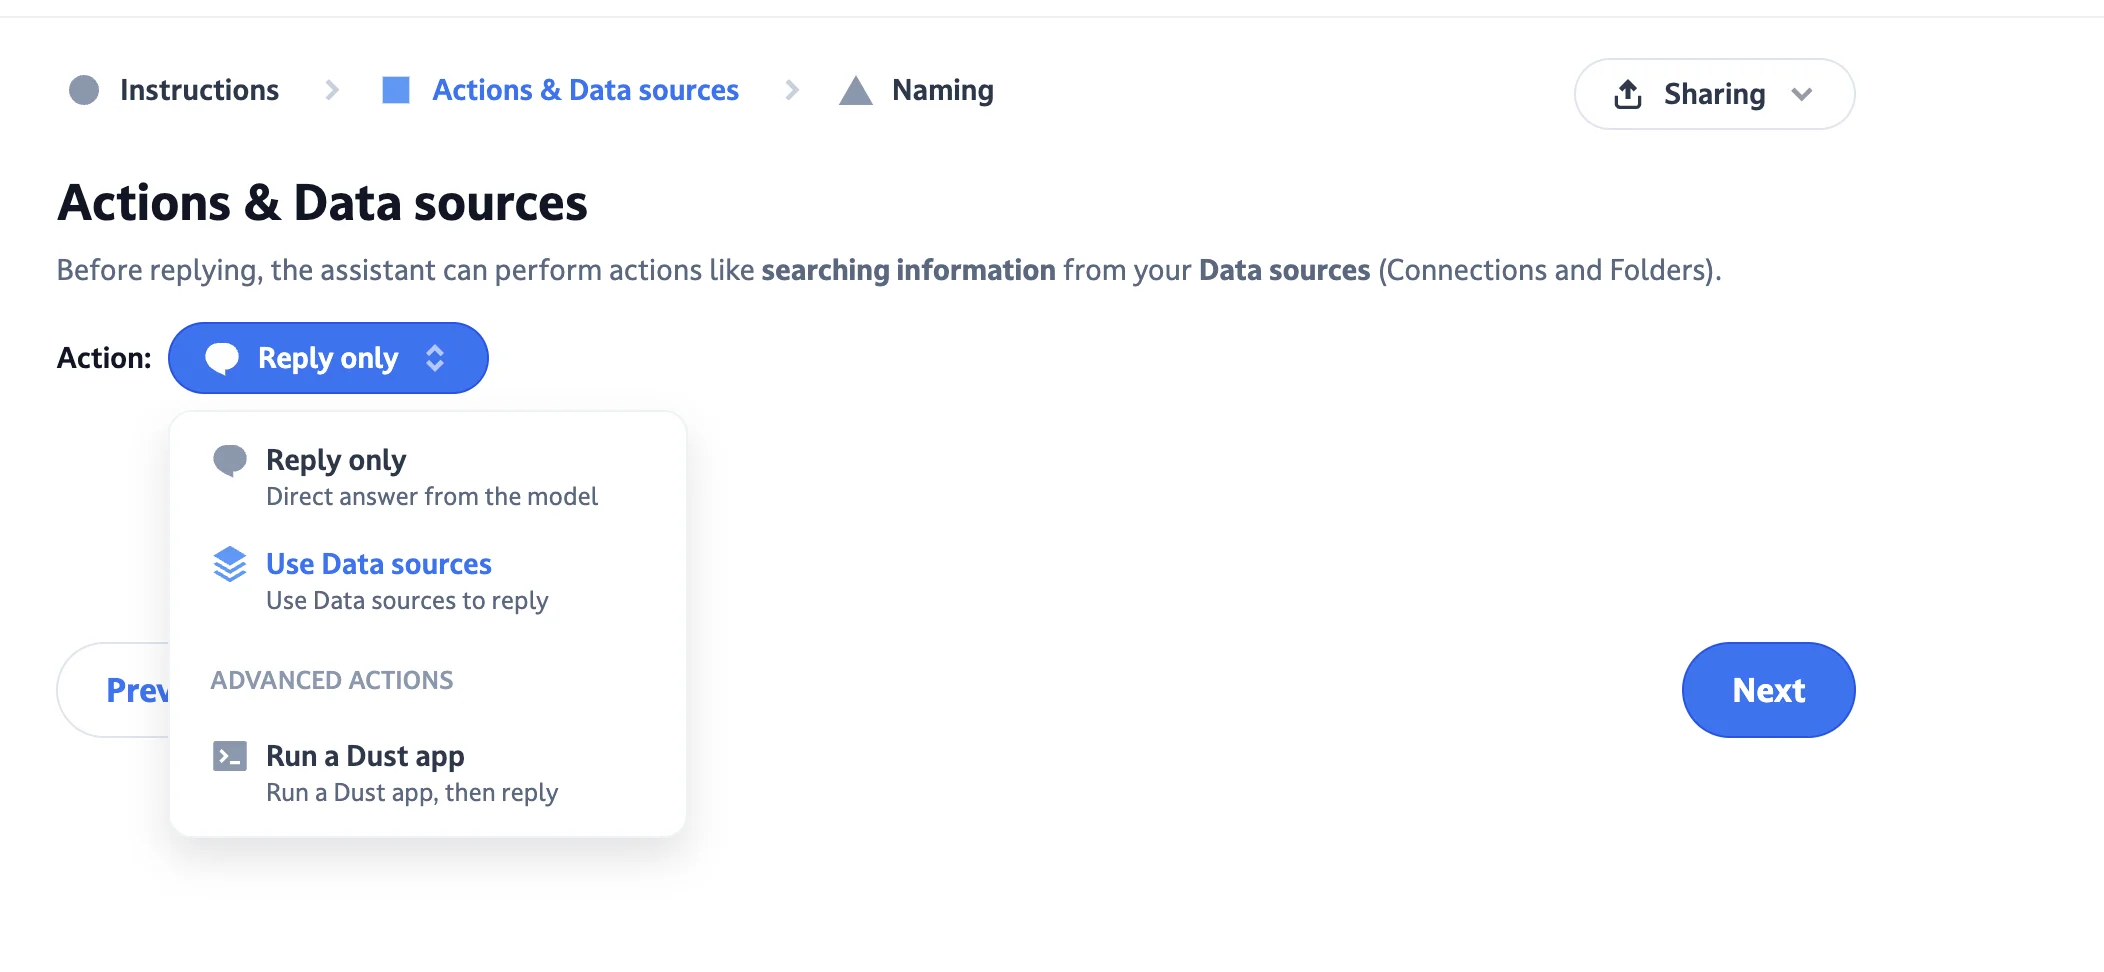Choose Use Data sources option
This screenshot has height=972, width=2104.
[x=428, y=581]
